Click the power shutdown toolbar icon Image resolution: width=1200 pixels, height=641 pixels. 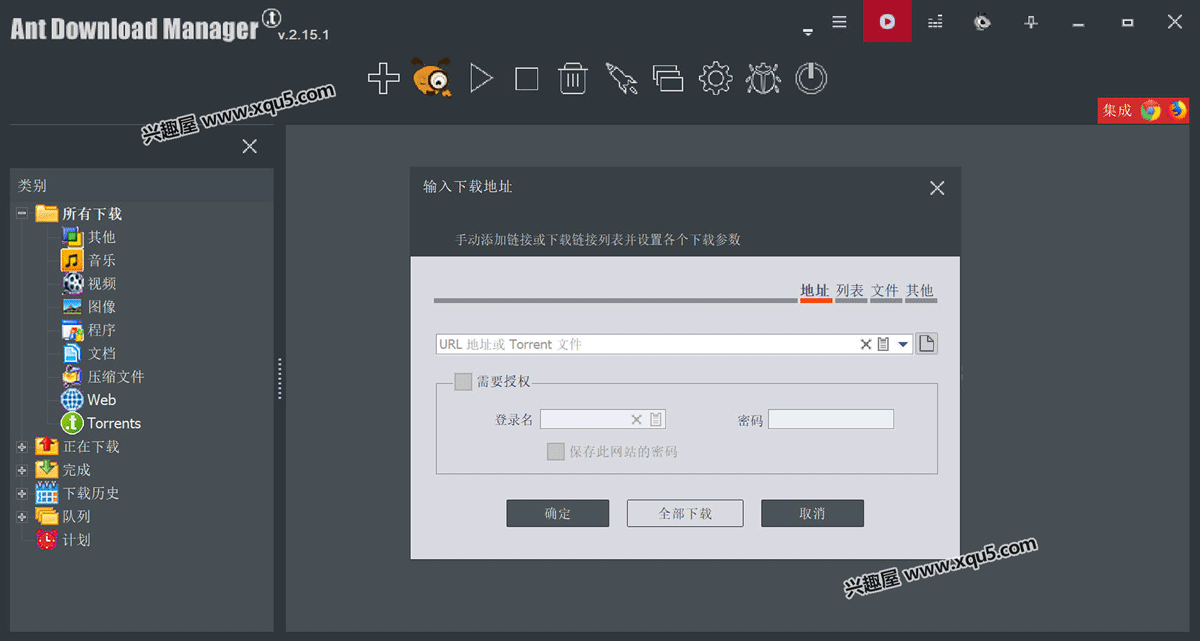811,78
